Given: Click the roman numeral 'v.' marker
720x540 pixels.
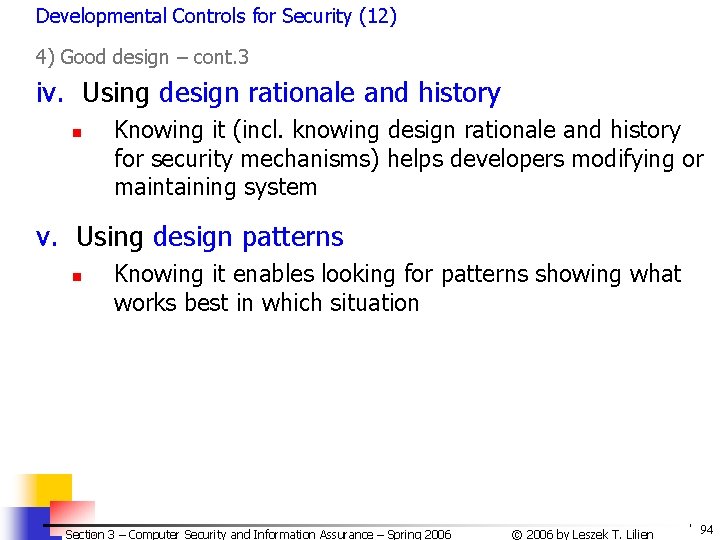Looking at the screenshot, I should 47,237.
